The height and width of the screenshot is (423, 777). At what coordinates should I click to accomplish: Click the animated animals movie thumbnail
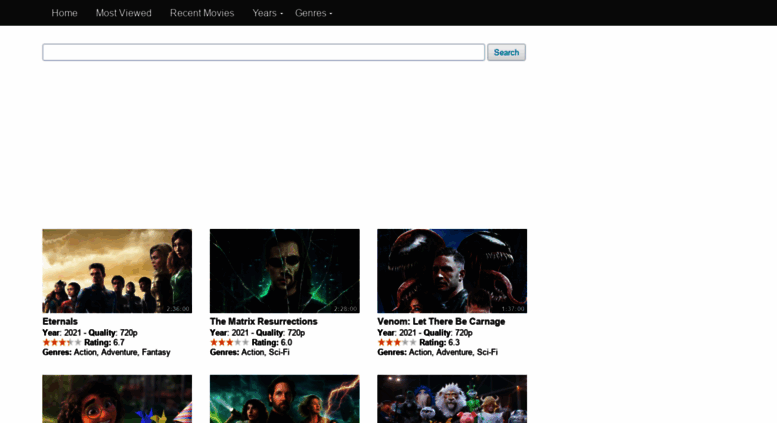point(452,399)
